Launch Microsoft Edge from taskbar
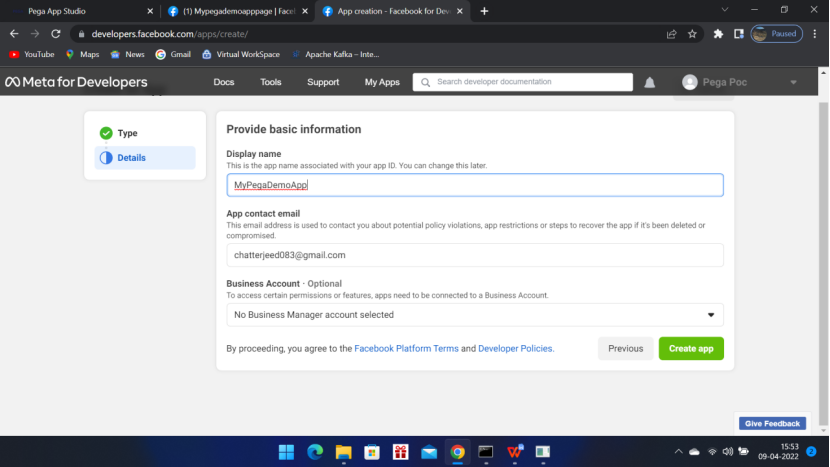The image size is (830, 467). (x=315, y=452)
